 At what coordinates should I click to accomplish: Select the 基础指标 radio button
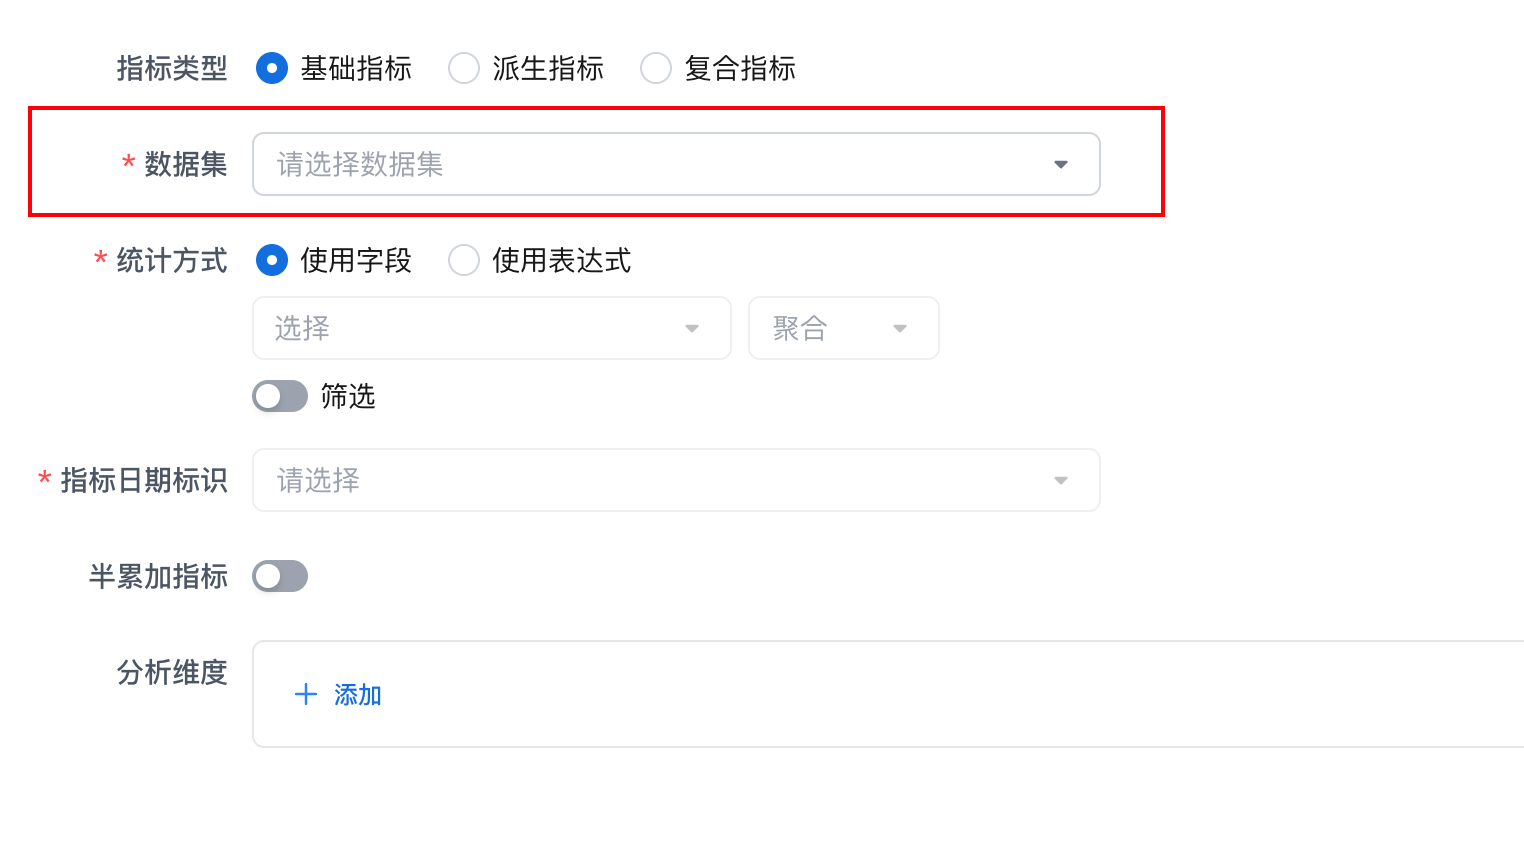pyautogui.click(x=272, y=68)
